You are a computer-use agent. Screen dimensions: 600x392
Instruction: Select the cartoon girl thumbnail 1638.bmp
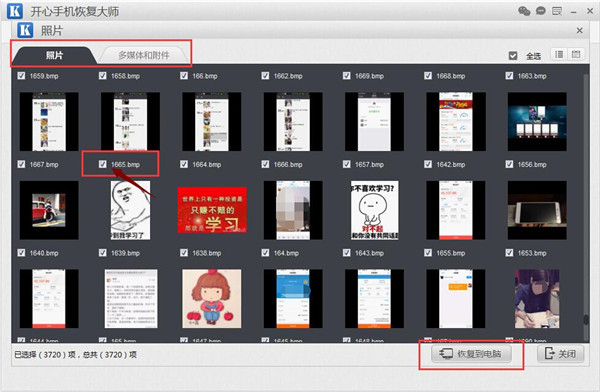212,298
